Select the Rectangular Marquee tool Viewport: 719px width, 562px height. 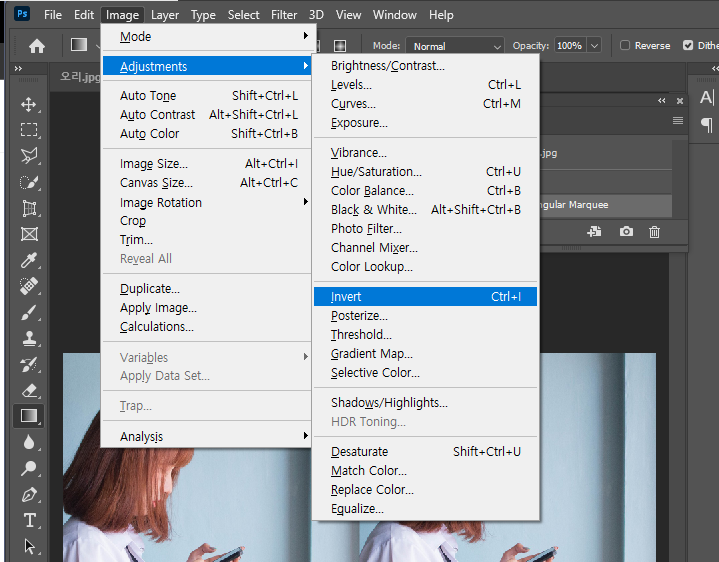tap(29, 130)
